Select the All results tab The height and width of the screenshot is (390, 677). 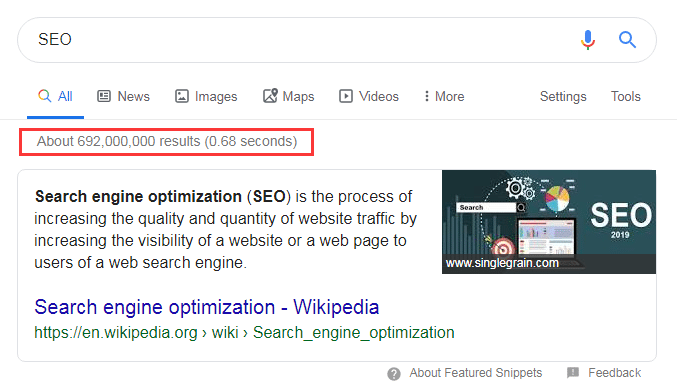point(55,96)
